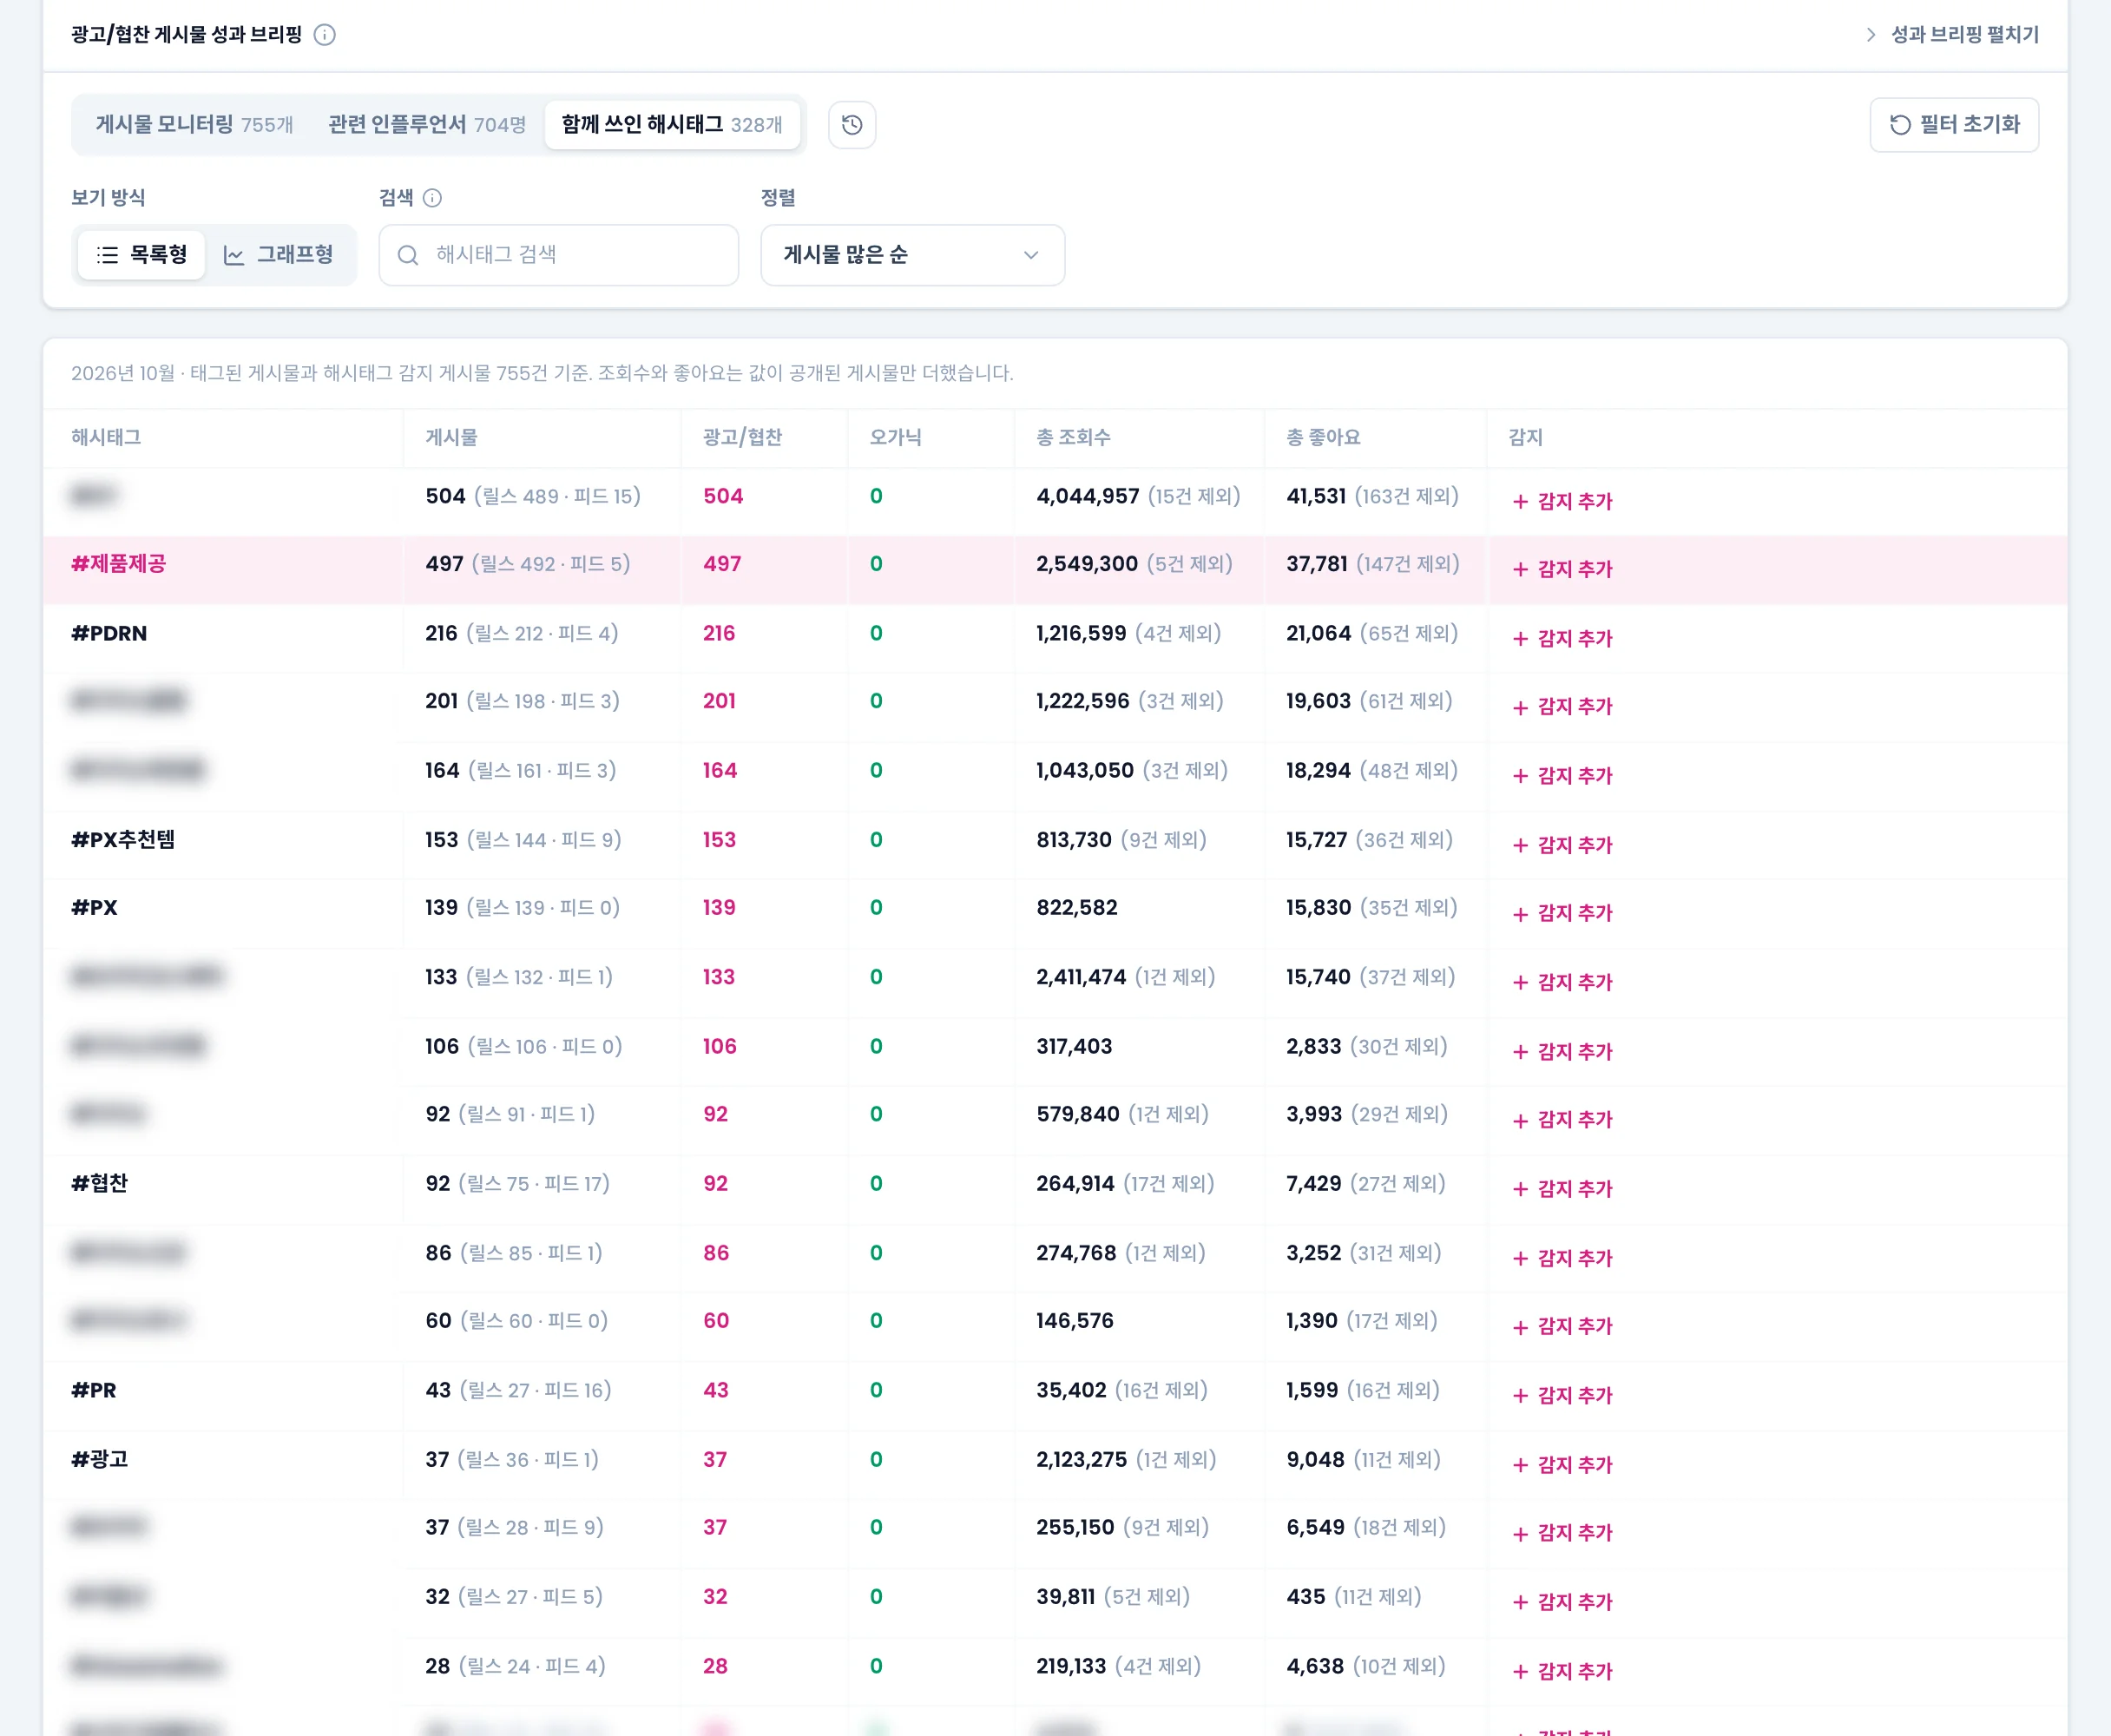This screenshot has height=1736, width=2111.
Task: Switch view to 그래프형 graph mode
Action: coord(278,255)
